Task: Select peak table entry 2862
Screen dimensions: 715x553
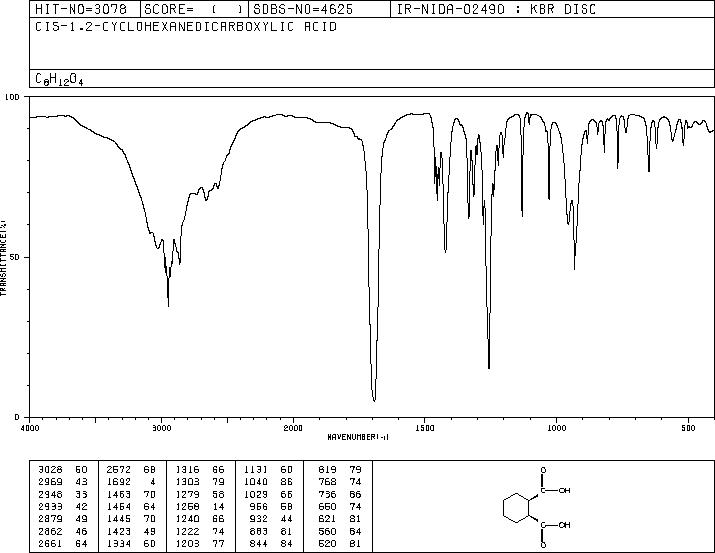Action: click(50, 531)
